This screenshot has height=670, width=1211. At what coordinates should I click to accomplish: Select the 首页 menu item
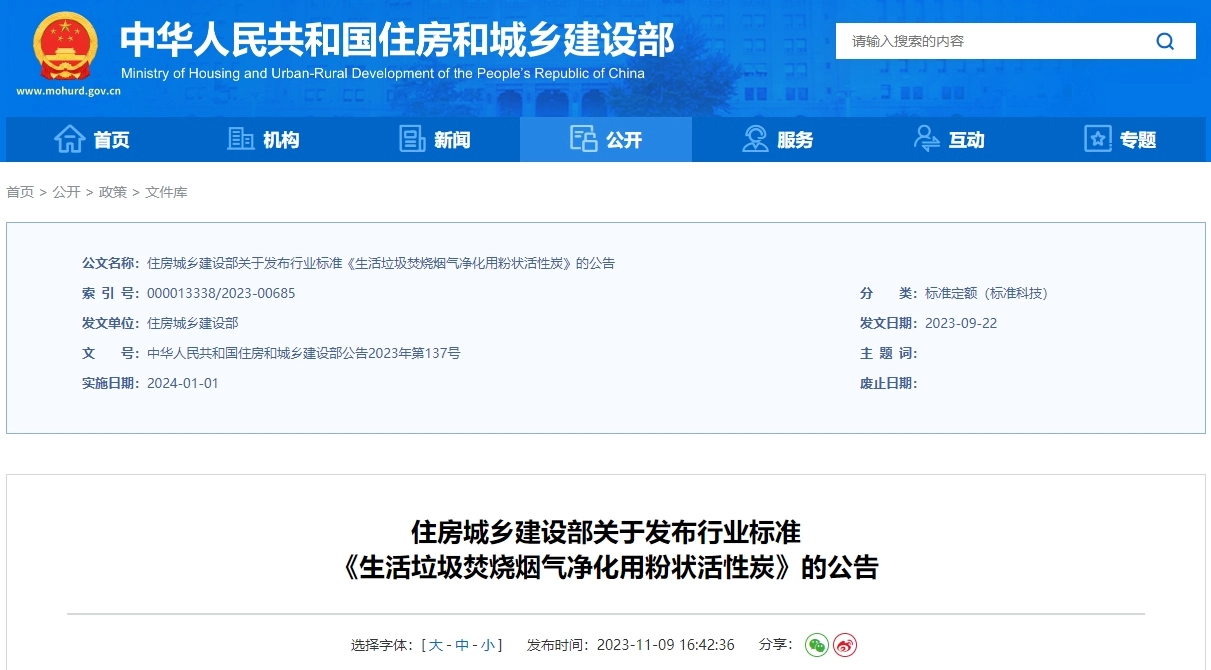coord(92,139)
